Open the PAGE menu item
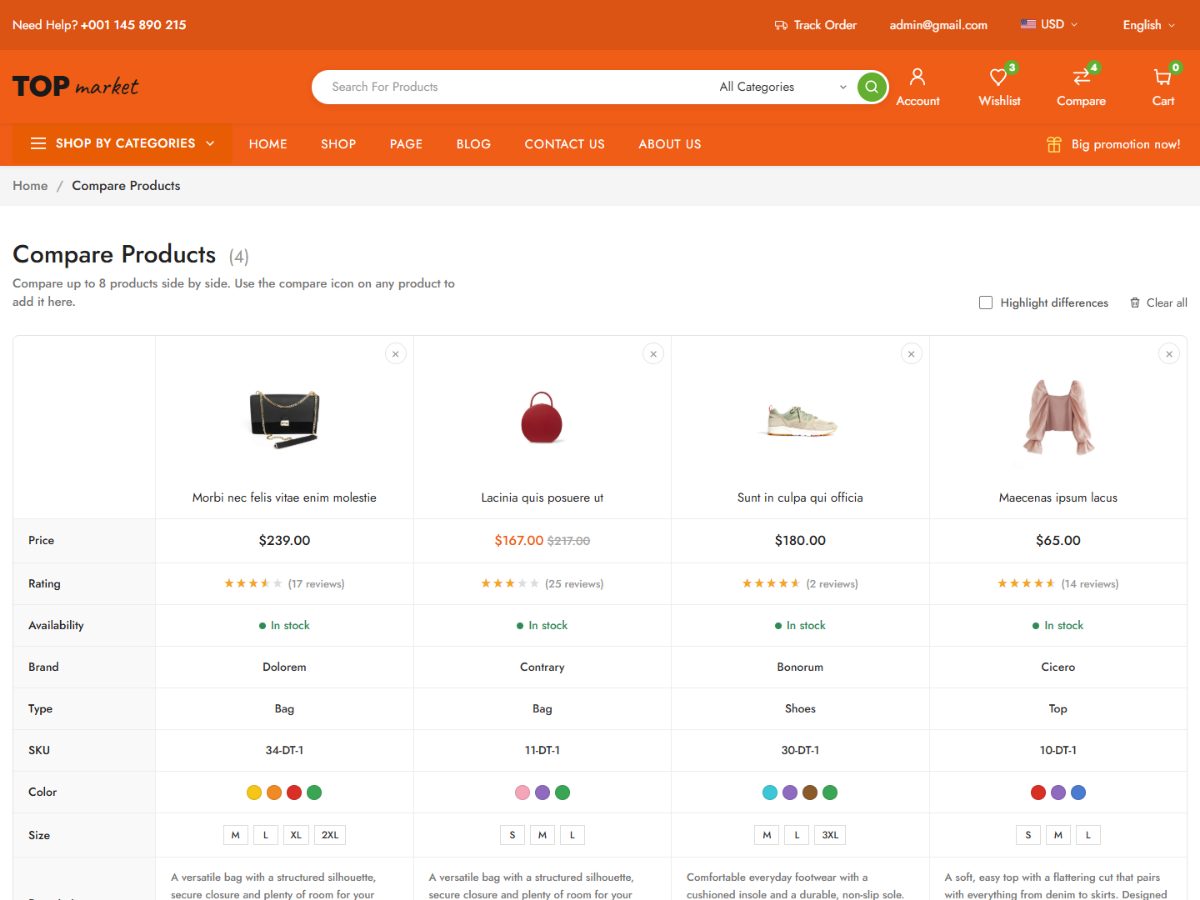This screenshot has width=1200, height=900. [x=406, y=144]
